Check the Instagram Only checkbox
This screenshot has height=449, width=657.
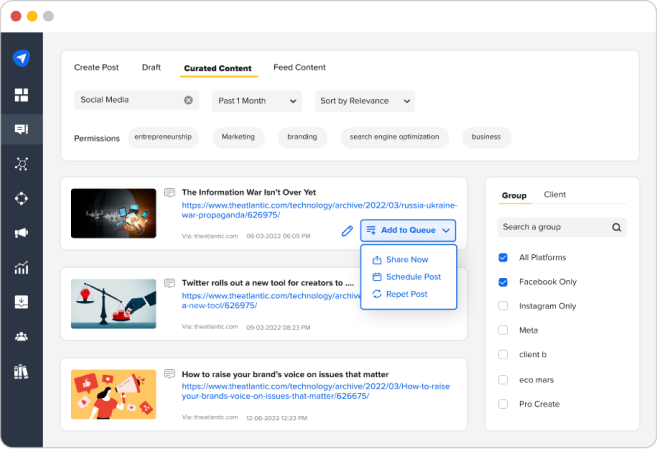pos(503,306)
